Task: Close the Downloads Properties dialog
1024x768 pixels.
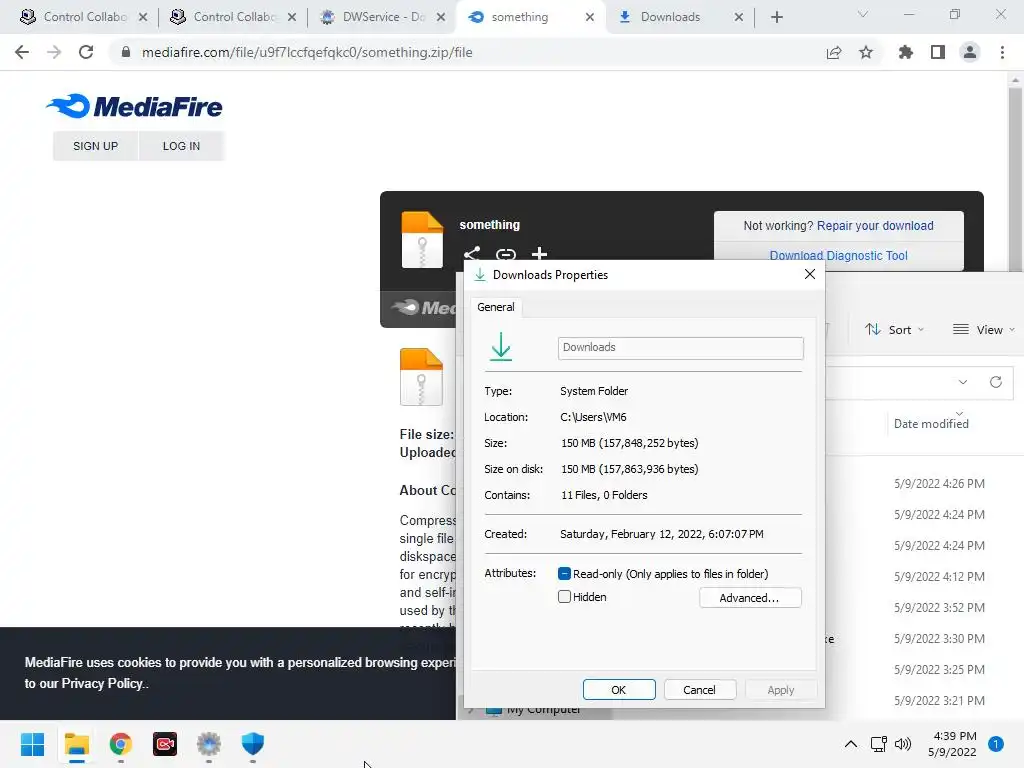Action: (x=810, y=274)
